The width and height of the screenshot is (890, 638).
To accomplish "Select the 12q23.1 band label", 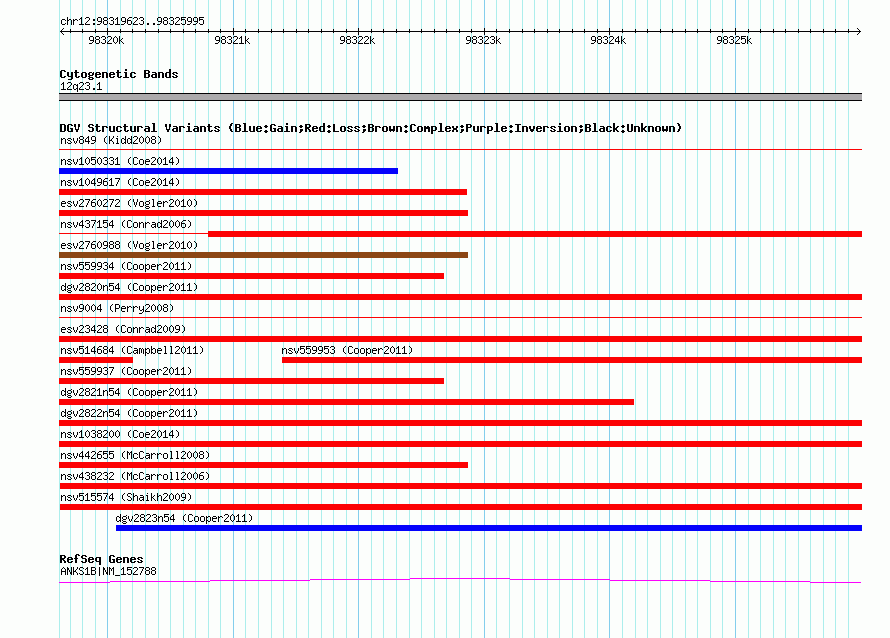I will point(81,86).
